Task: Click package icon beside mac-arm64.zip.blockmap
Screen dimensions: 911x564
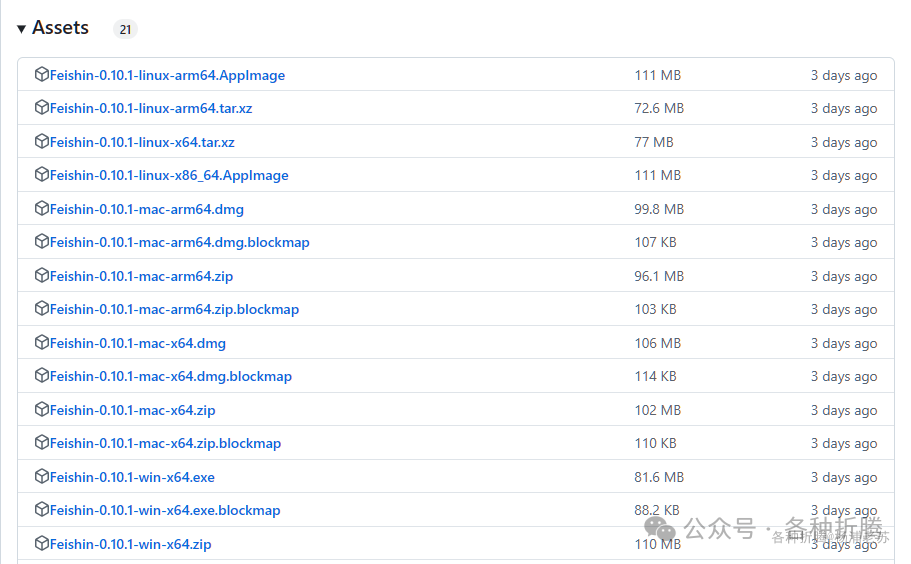Action: (42, 308)
